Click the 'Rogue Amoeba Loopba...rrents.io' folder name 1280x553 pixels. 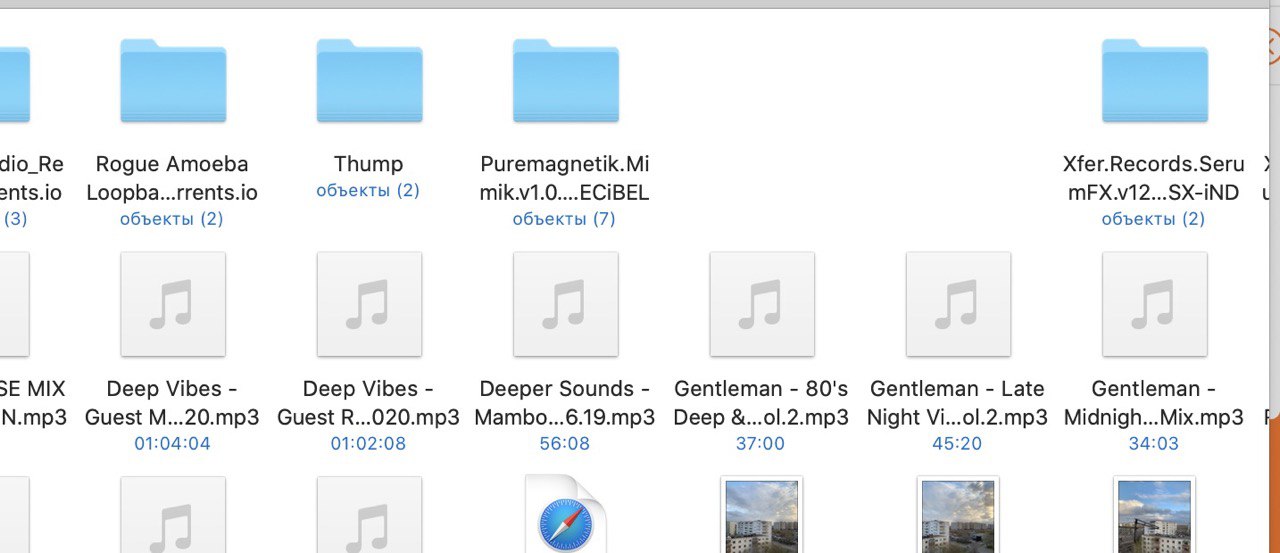[x=172, y=178]
